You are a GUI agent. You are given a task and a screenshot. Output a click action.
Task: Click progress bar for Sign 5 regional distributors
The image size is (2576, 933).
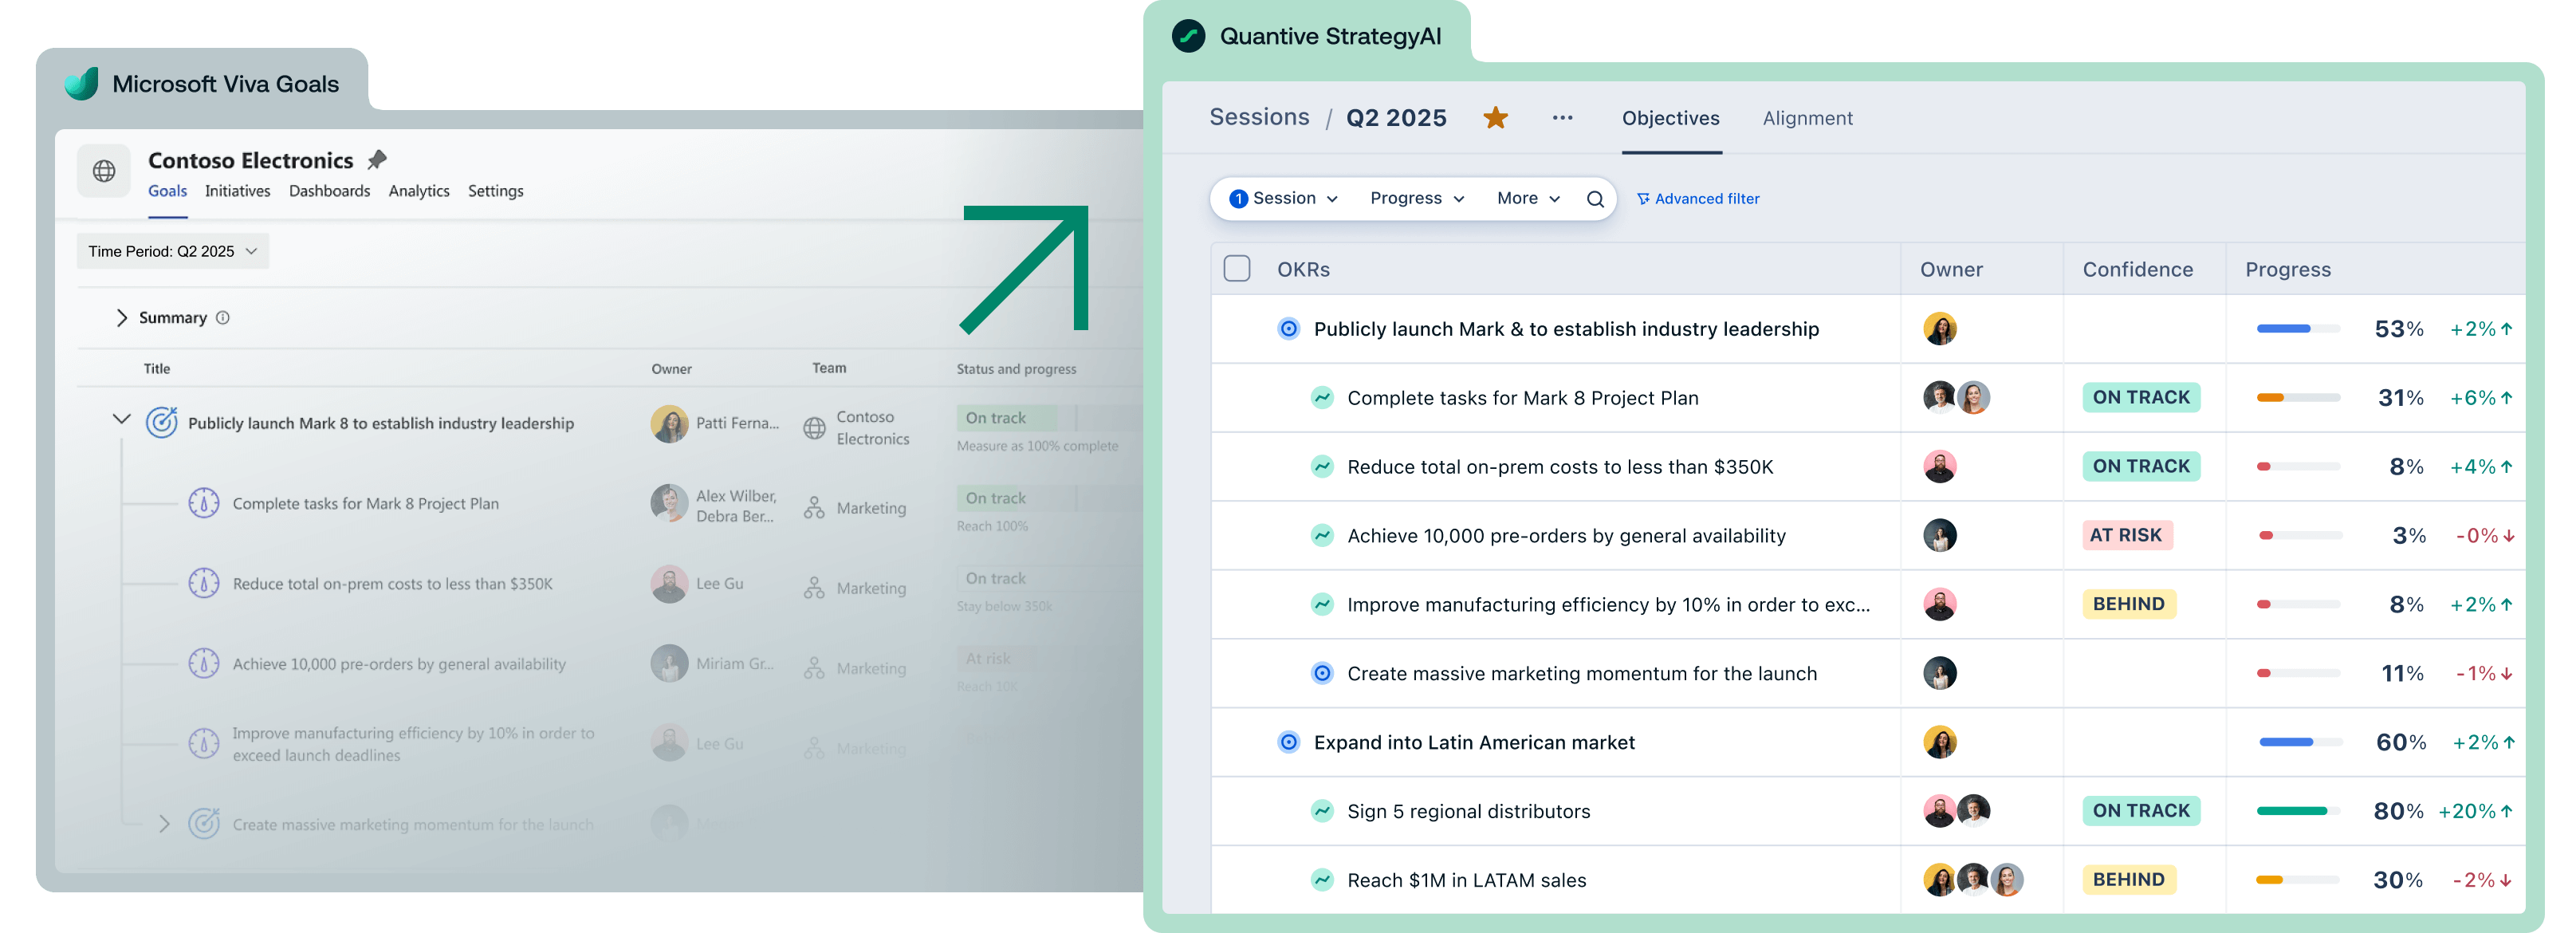(2297, 811)
